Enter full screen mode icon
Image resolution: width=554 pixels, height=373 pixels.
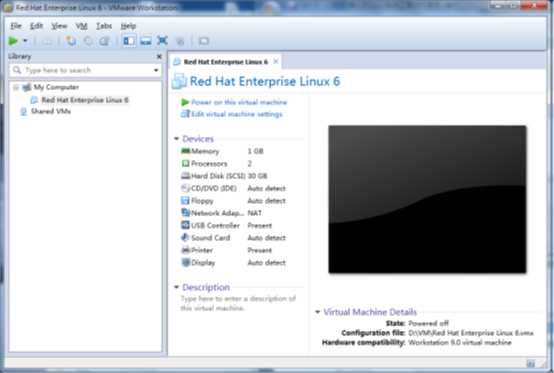[x=162, y=41]
